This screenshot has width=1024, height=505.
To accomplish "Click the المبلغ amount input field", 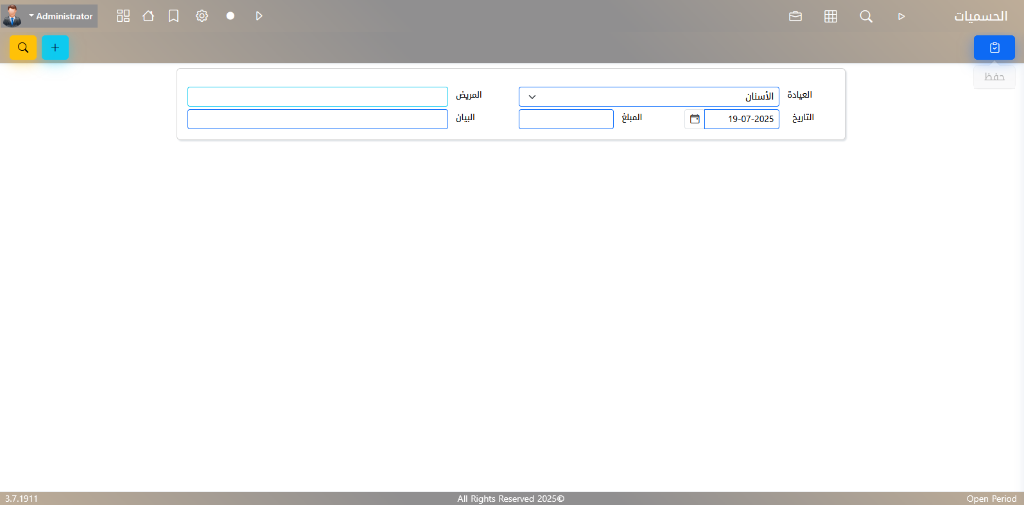I will [565, 119].
